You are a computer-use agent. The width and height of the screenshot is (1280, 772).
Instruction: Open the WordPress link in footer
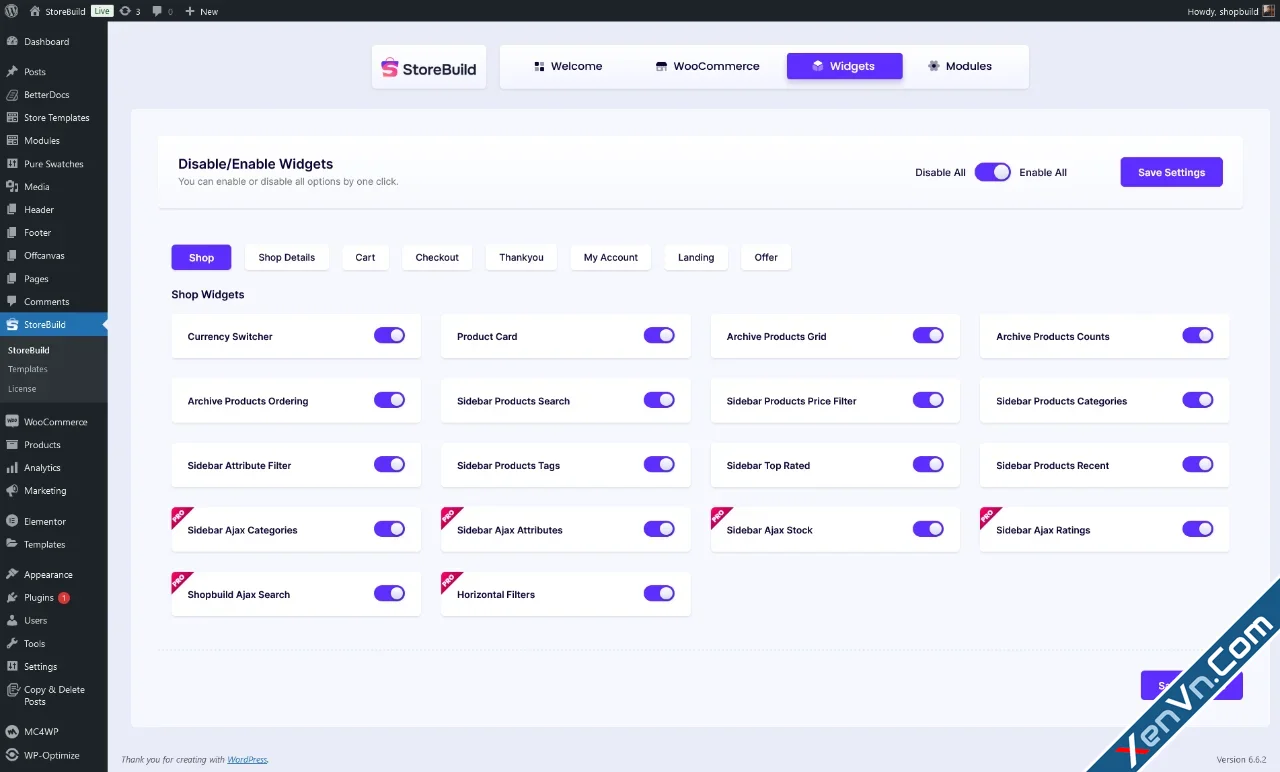(x=247, y=760)
